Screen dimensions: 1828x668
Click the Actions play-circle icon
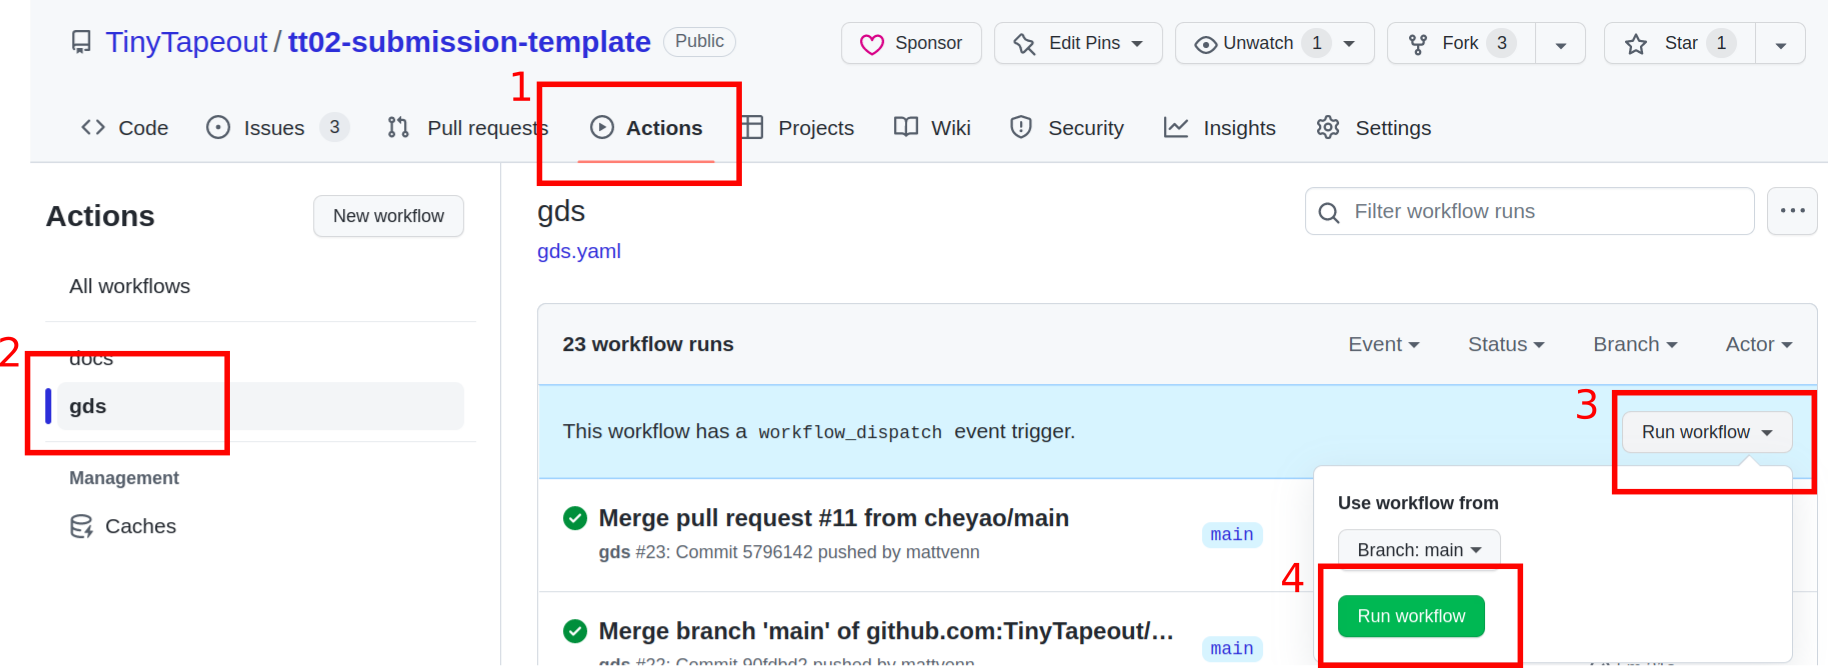[602, 127]
